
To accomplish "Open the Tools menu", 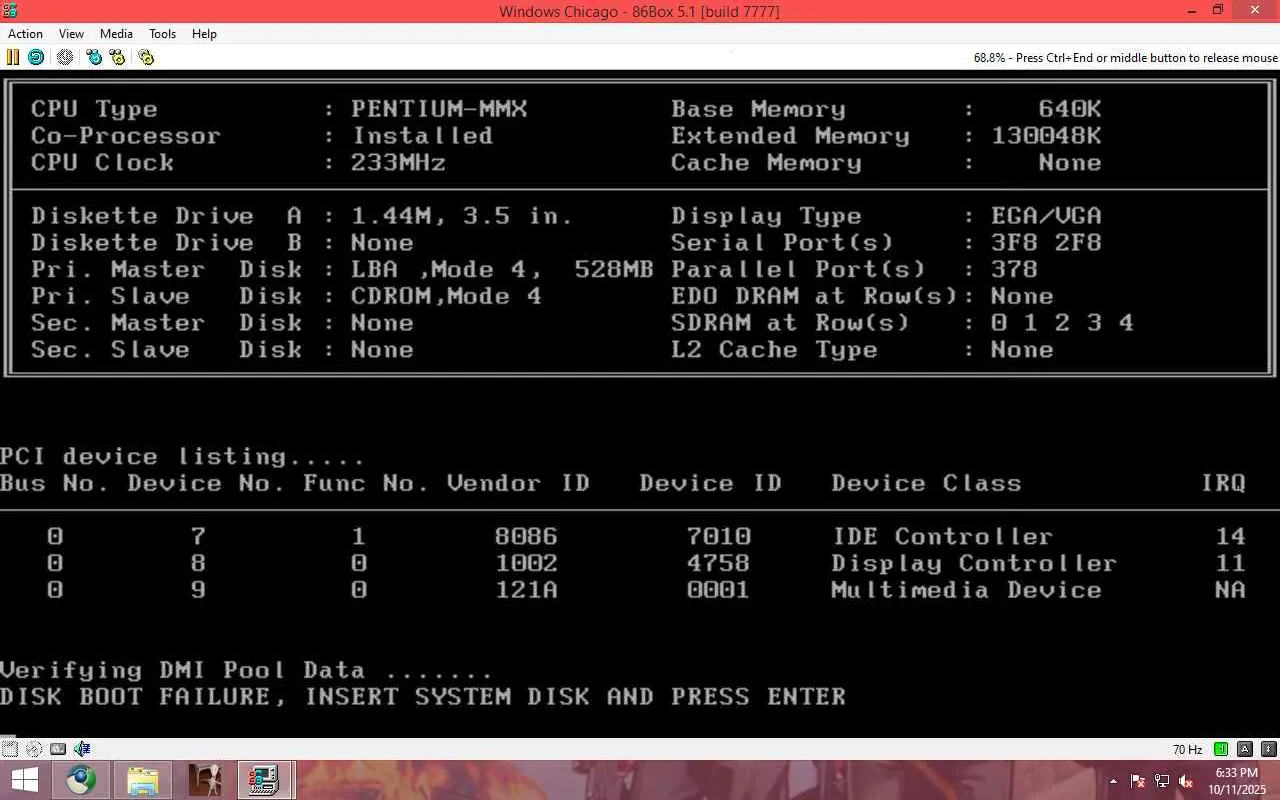I will 162,34.
